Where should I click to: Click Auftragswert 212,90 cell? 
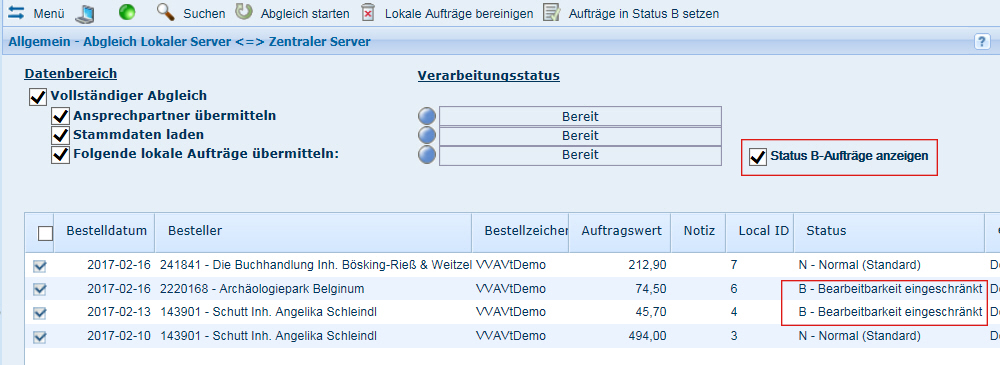647,265
